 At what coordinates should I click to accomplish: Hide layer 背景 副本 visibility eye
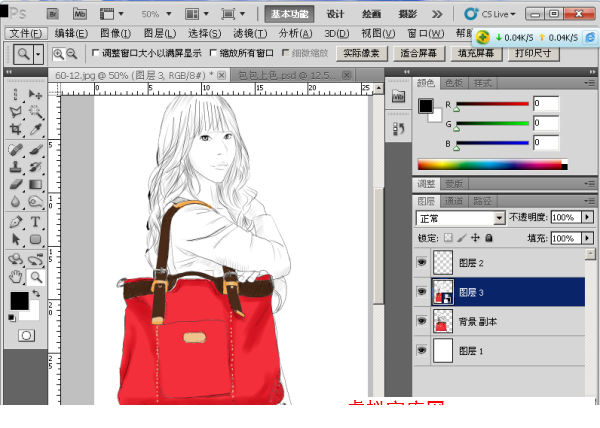point(422,321)
